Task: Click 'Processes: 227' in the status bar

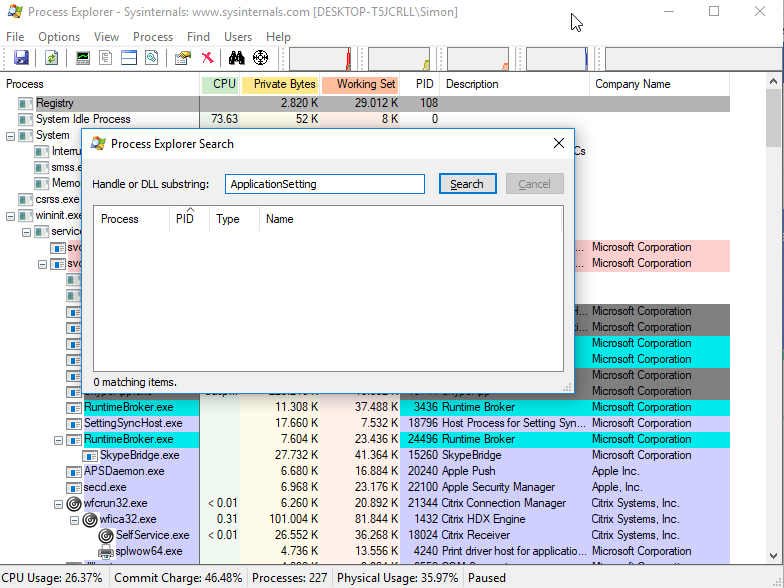Action: (290, 578)
